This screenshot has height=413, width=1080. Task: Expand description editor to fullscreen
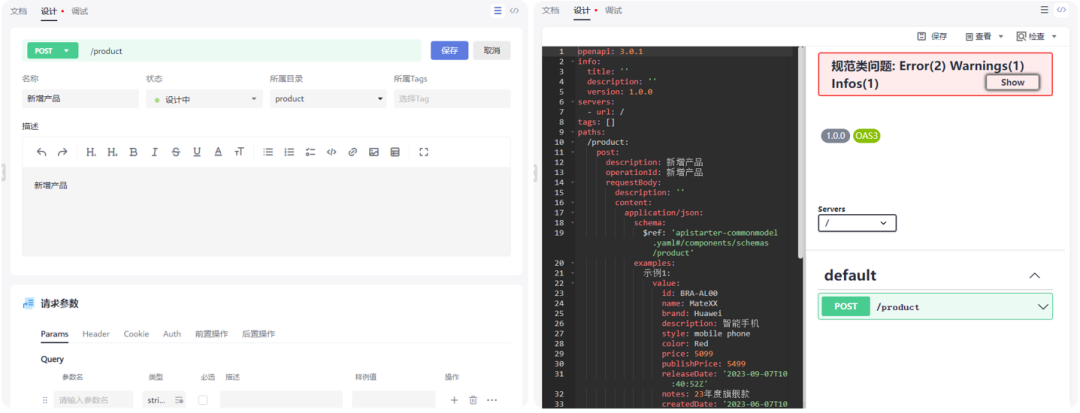click(x=424, y=152)
